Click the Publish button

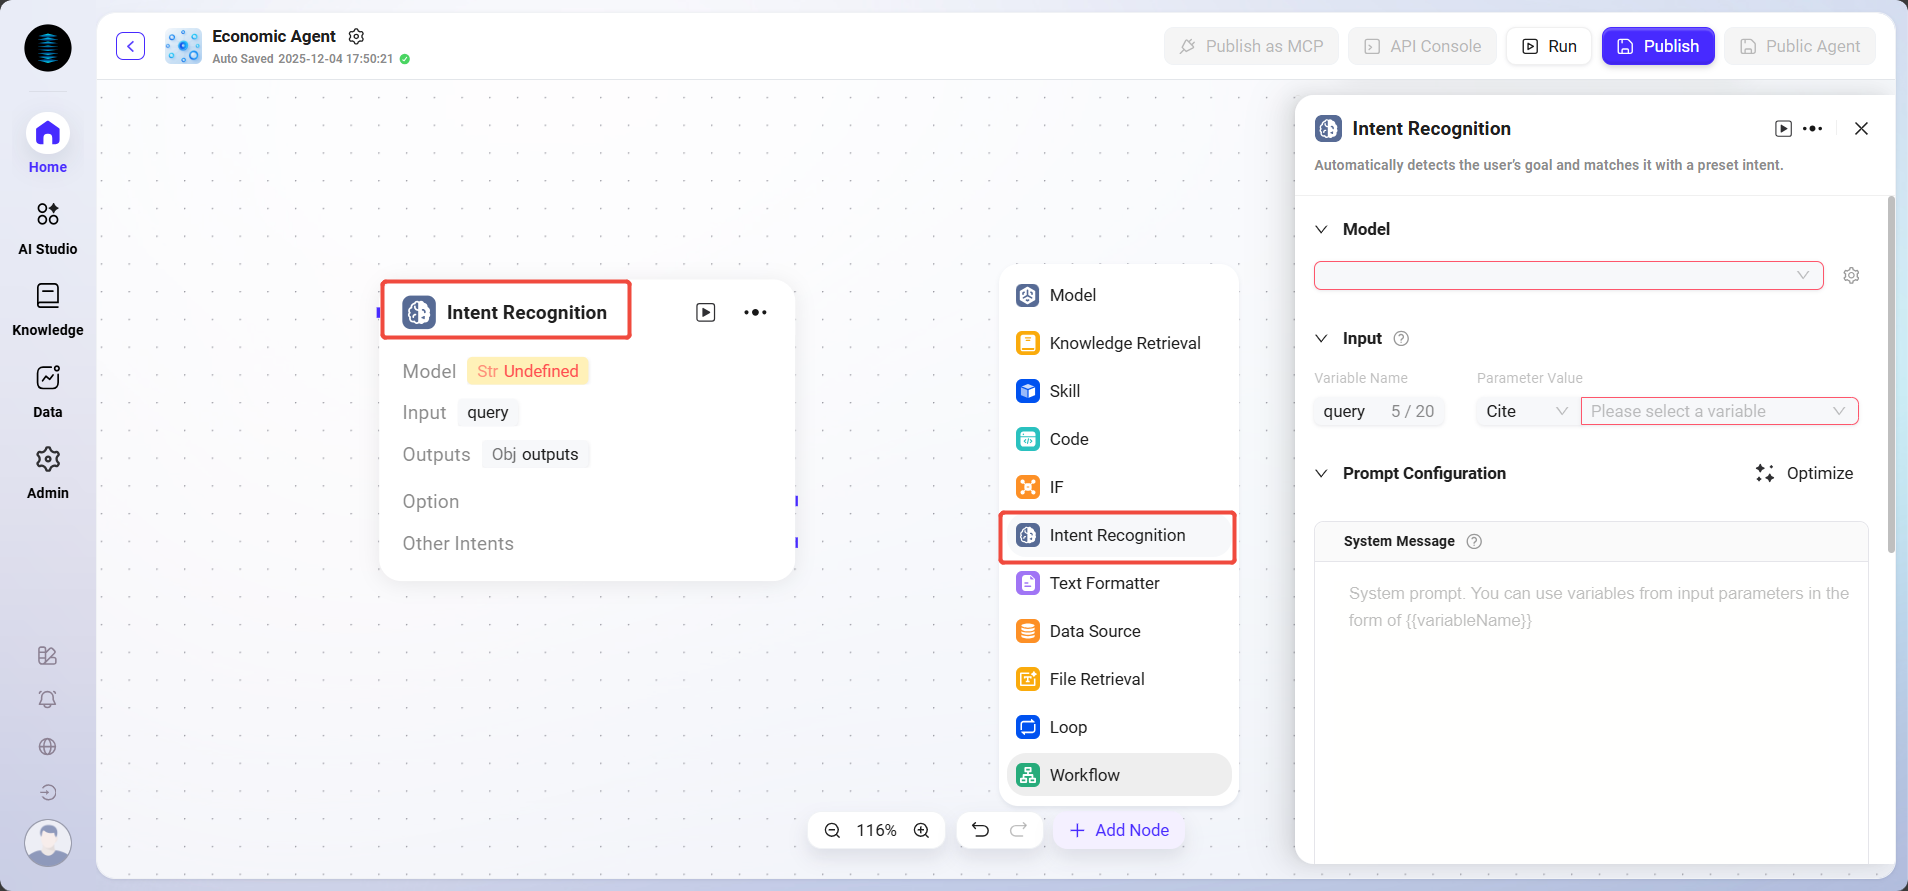pos(1657,46)
